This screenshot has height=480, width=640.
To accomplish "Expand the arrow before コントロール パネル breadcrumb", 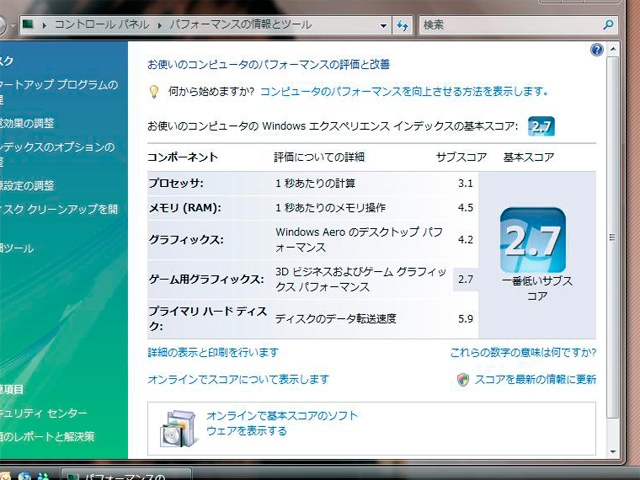I will (44, 25).
